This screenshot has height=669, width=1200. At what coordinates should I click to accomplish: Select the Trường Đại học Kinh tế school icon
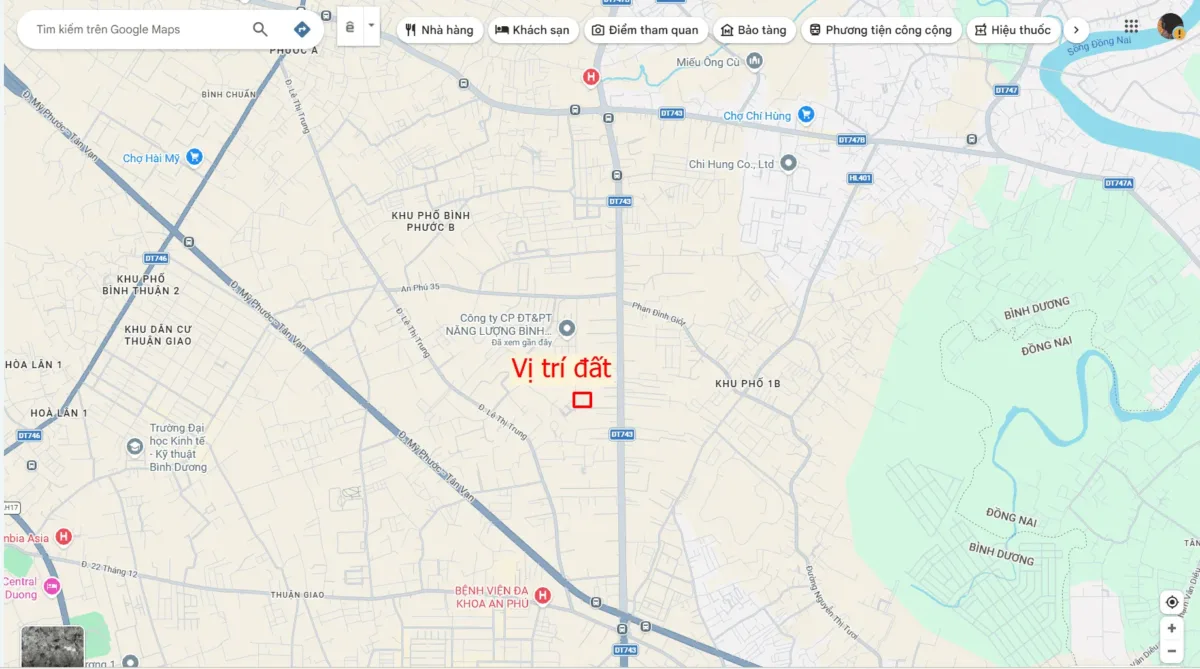pyautogui.click(x=135, y=447)
